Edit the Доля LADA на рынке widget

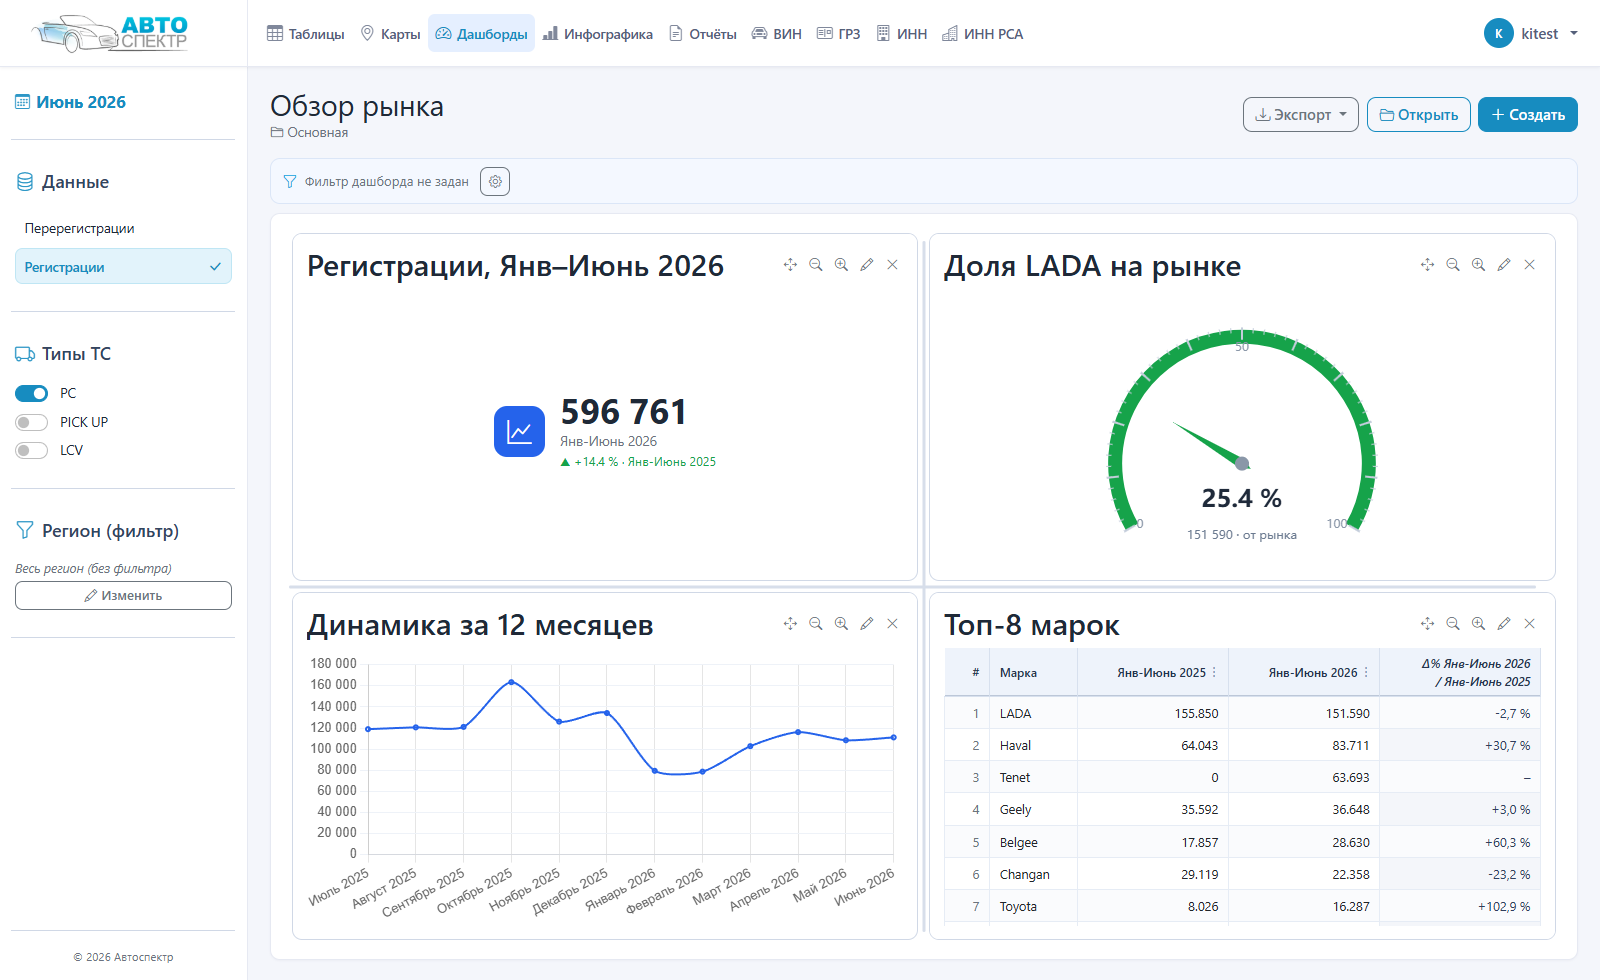click(x=1504, y=265)
